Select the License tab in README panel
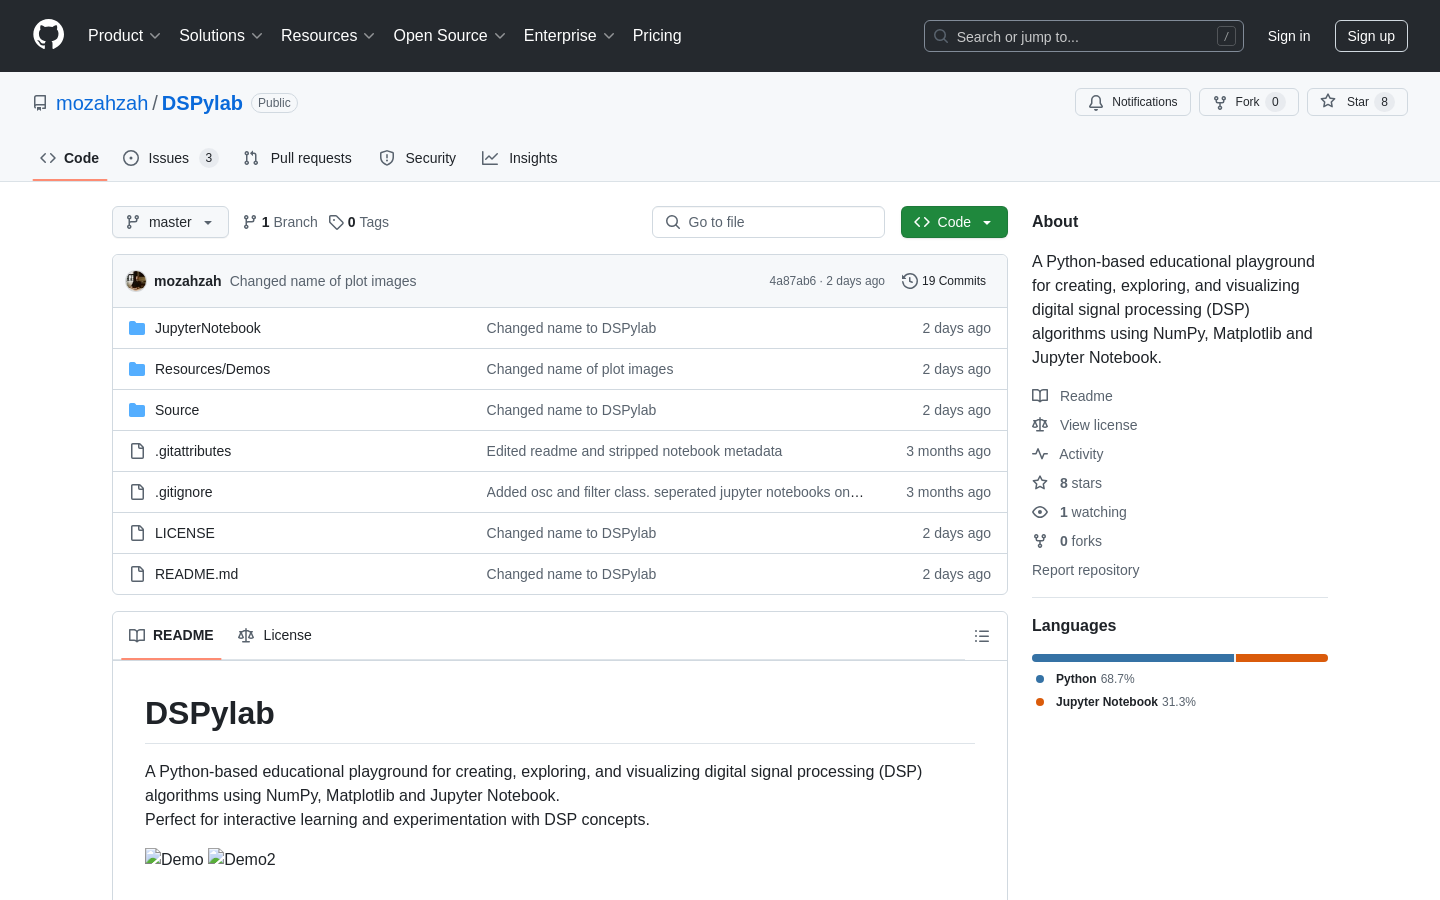The width and height of the screenshot is (1440, 900). [275, 635]
